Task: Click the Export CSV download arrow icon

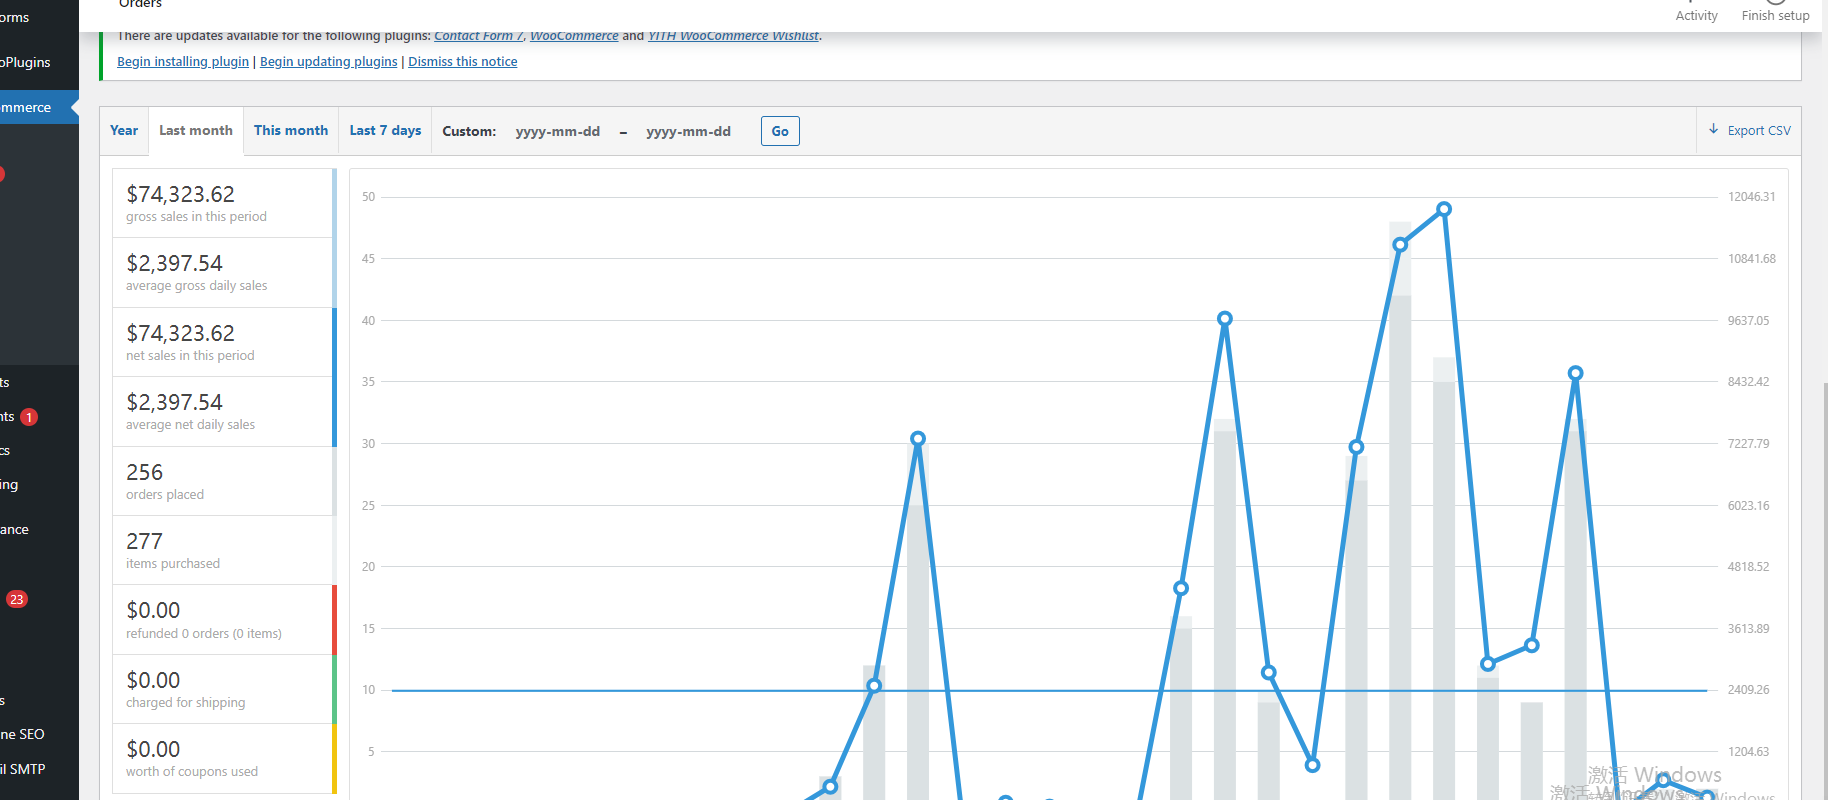Action: coord(1713,130)
